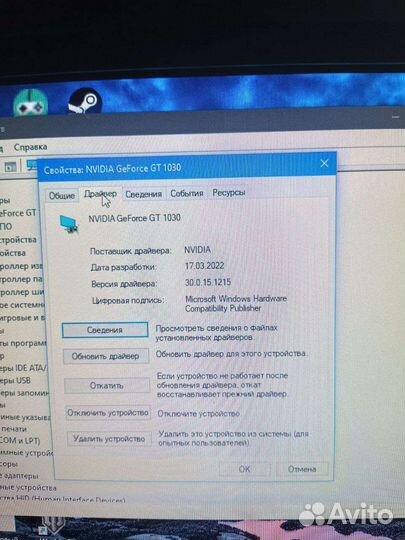Screen dimensions: 405x540
Task: Open the Steam desktop icon
Action: tap(85, 101)
